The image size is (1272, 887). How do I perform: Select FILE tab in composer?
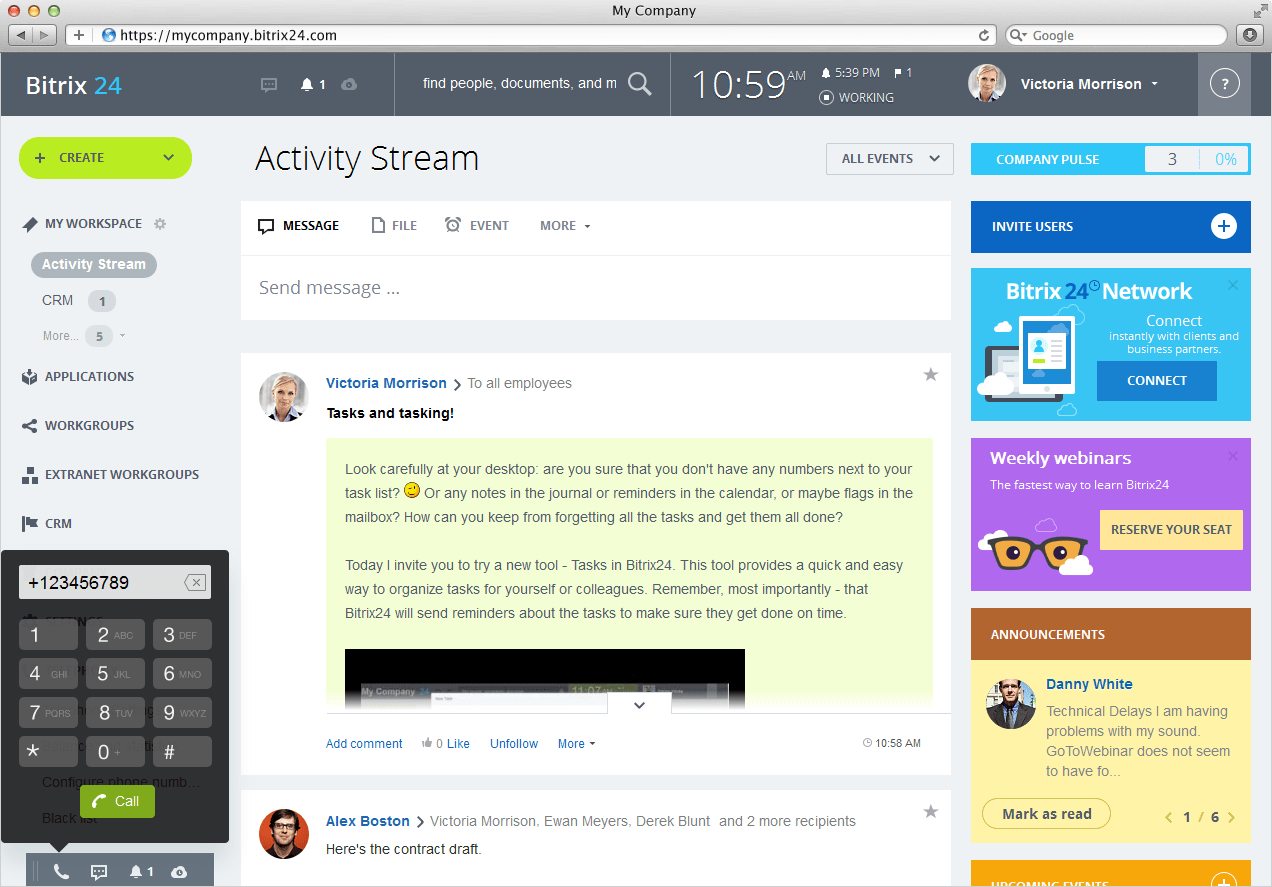394,226
